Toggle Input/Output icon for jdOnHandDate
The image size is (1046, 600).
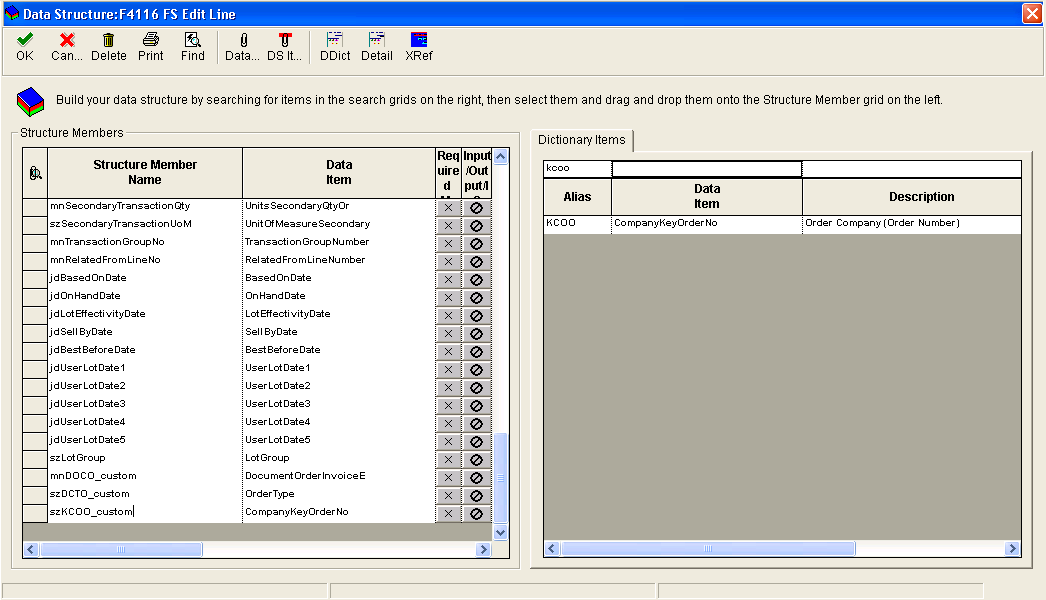pyautogui.click(x=476, y=298)
